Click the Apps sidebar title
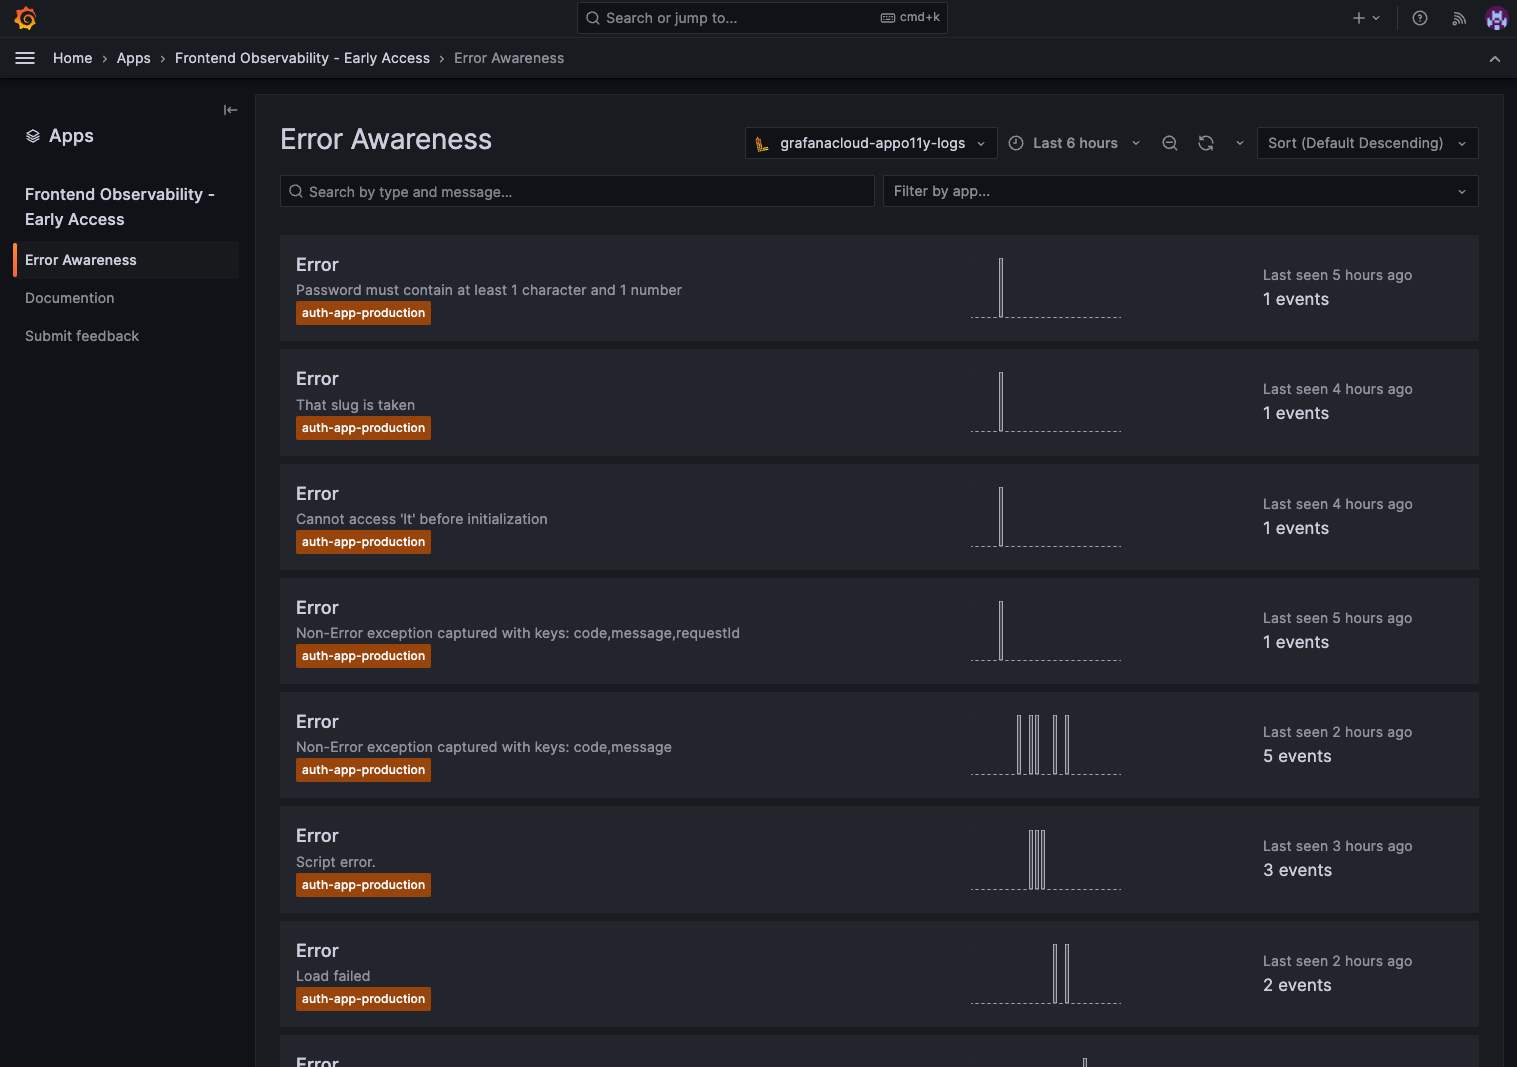The image size is (1517, 1067). pyautogui.click(x=71, y=136)
